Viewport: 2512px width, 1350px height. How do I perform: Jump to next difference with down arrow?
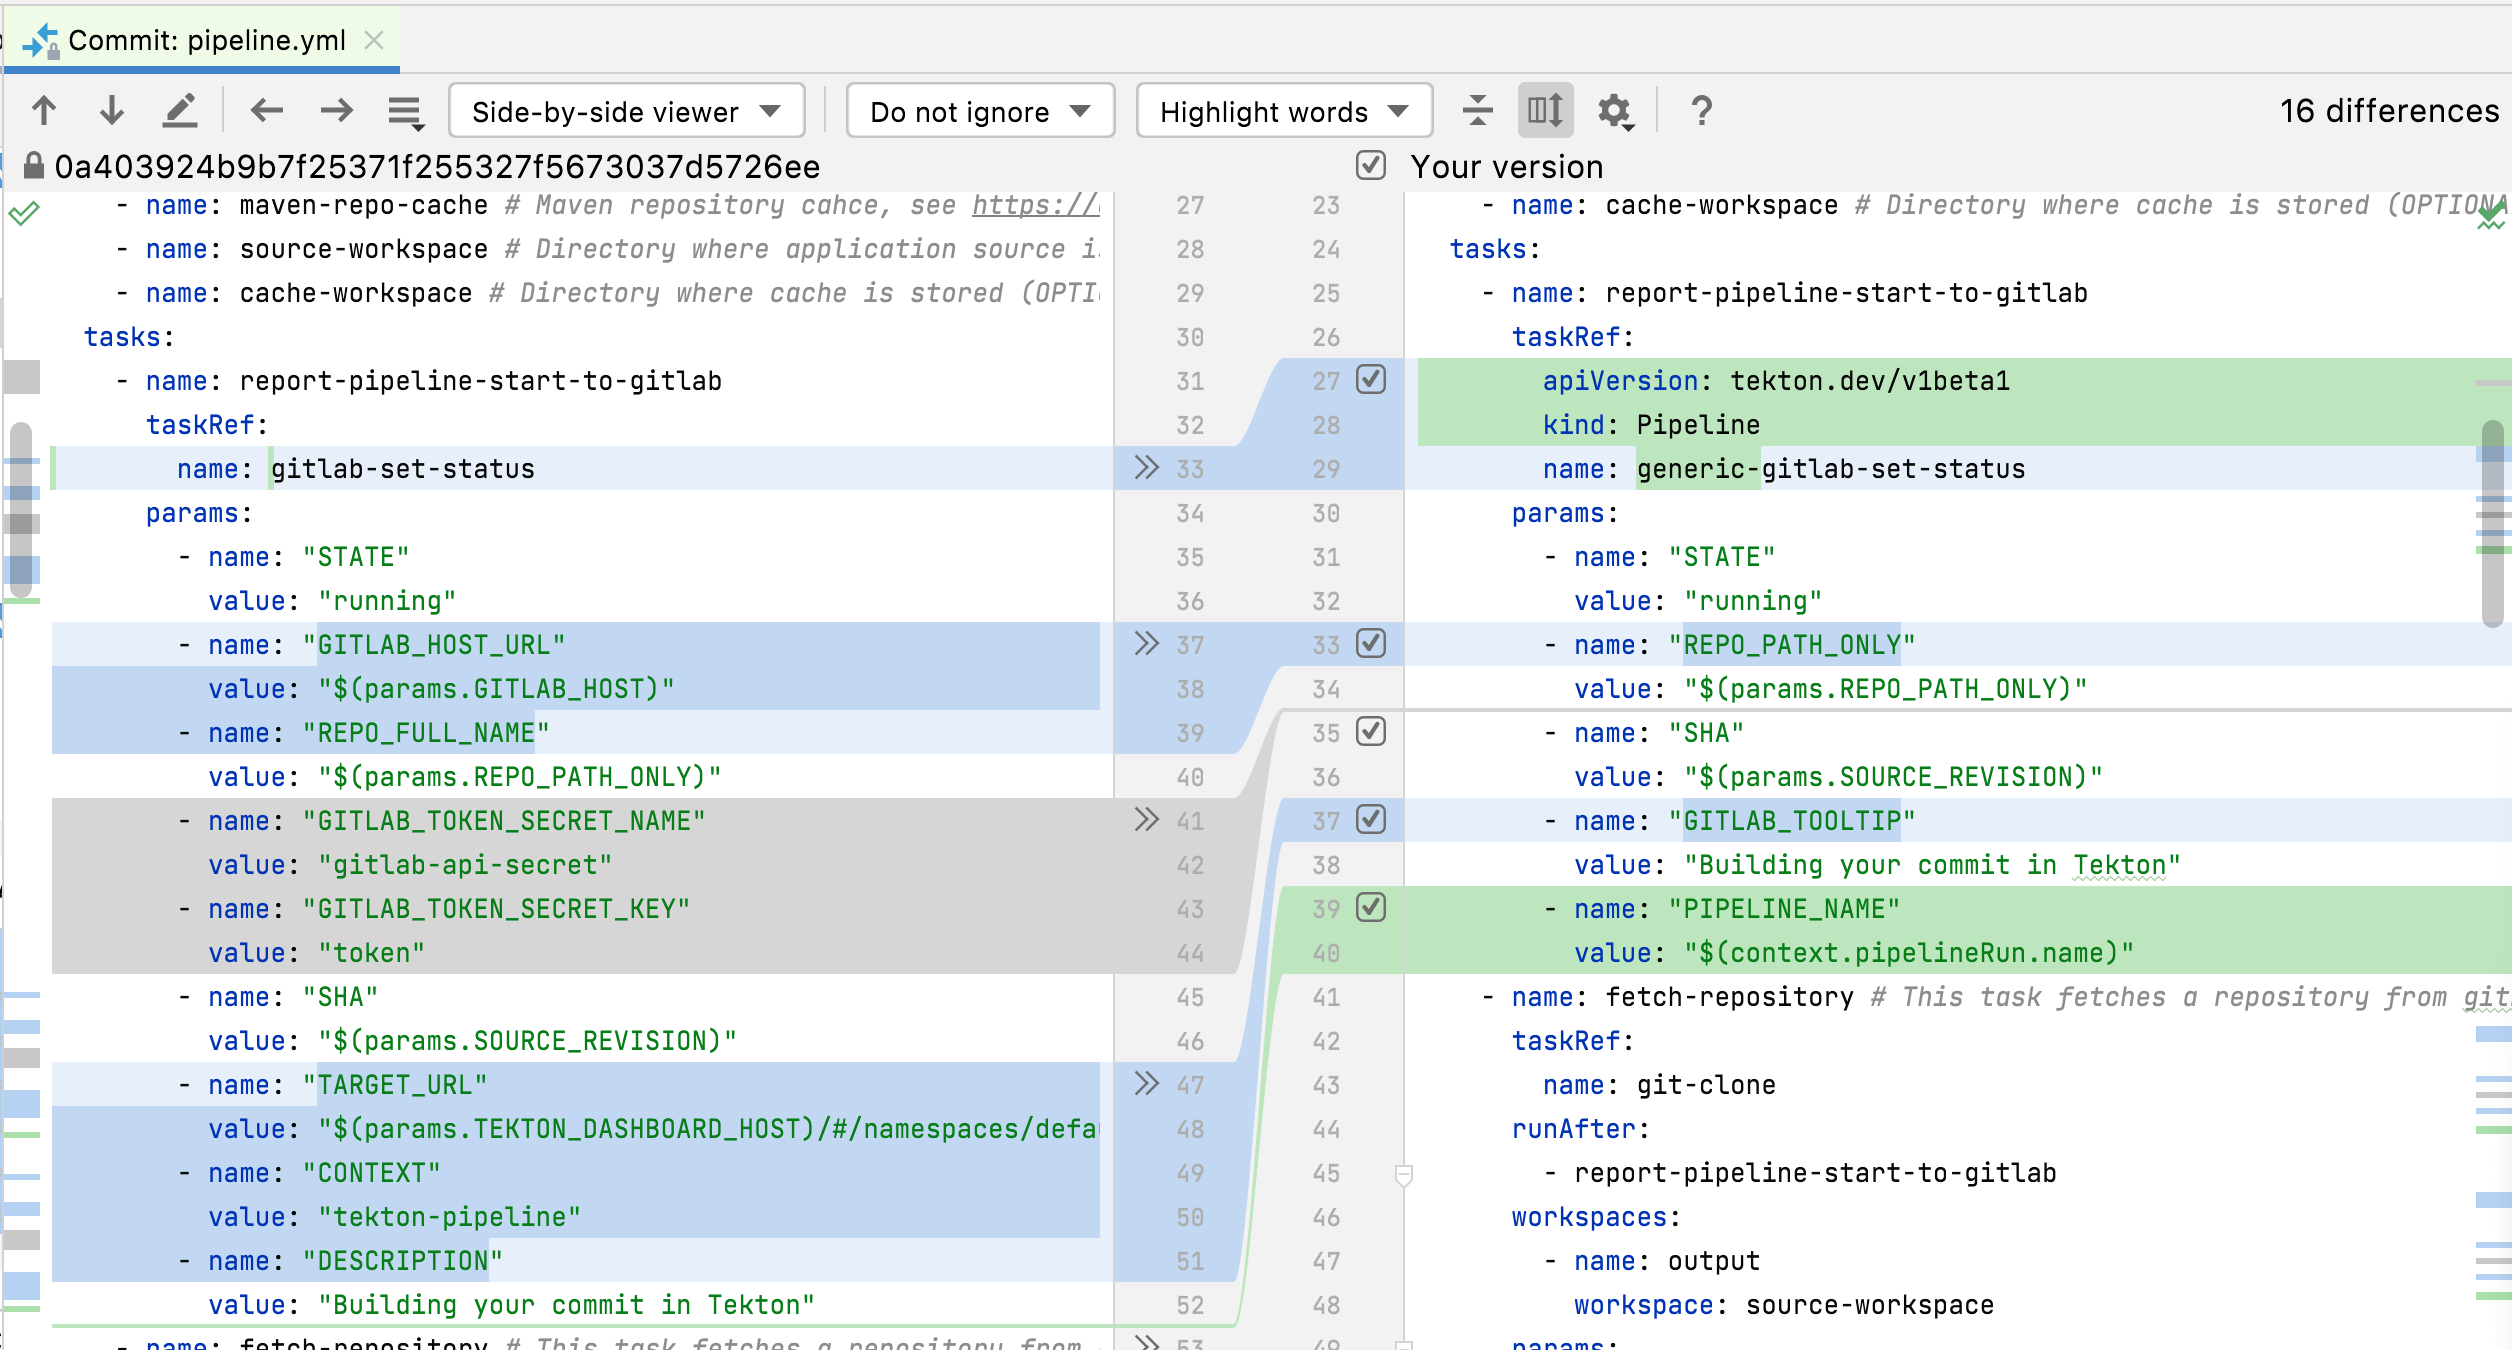(x=112, y=110)
